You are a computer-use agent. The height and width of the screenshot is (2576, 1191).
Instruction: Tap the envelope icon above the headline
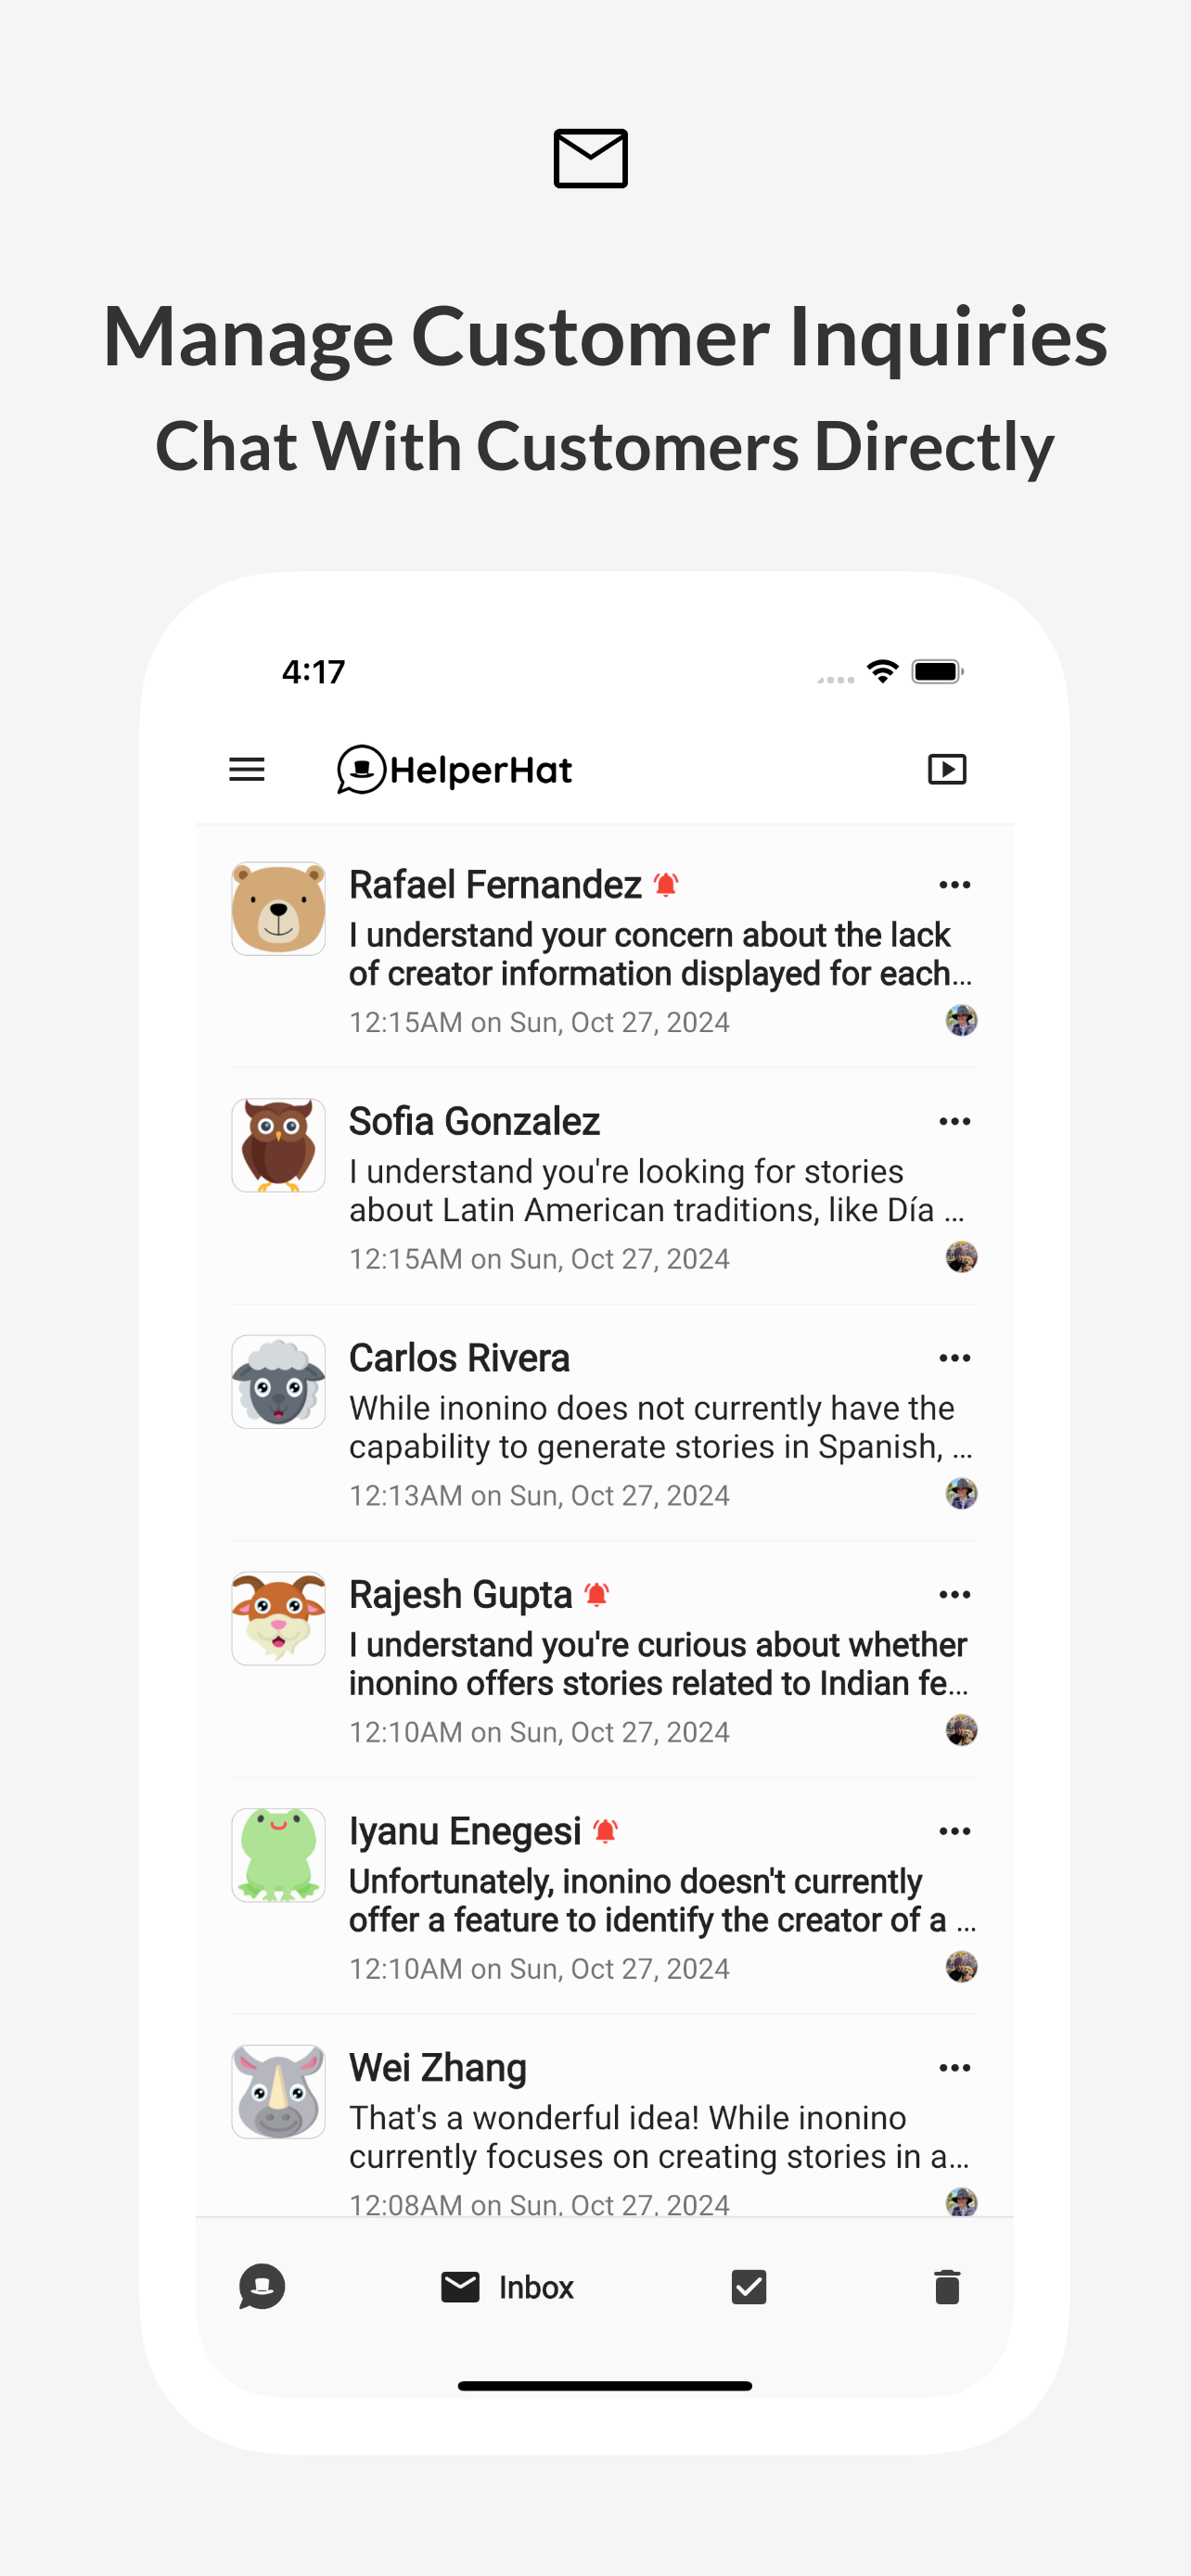591,158
